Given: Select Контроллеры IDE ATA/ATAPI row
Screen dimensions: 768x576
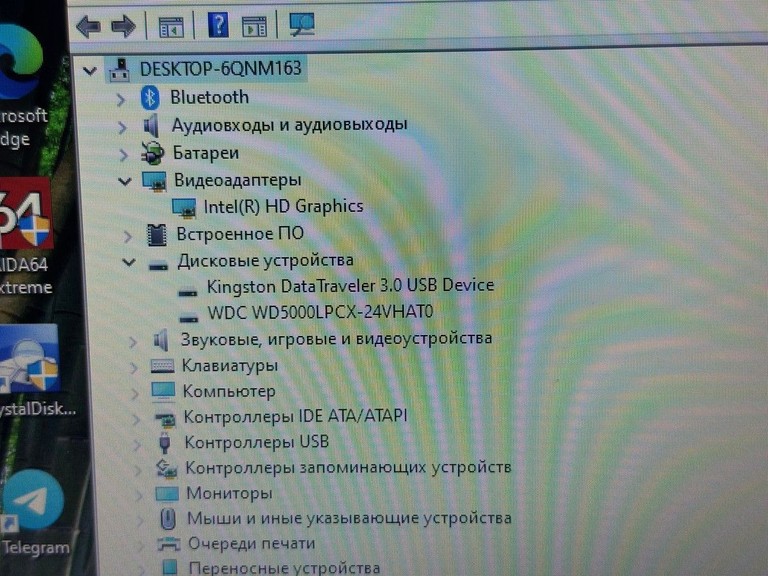Looking at the screenshot, I should tap(295, 416).
